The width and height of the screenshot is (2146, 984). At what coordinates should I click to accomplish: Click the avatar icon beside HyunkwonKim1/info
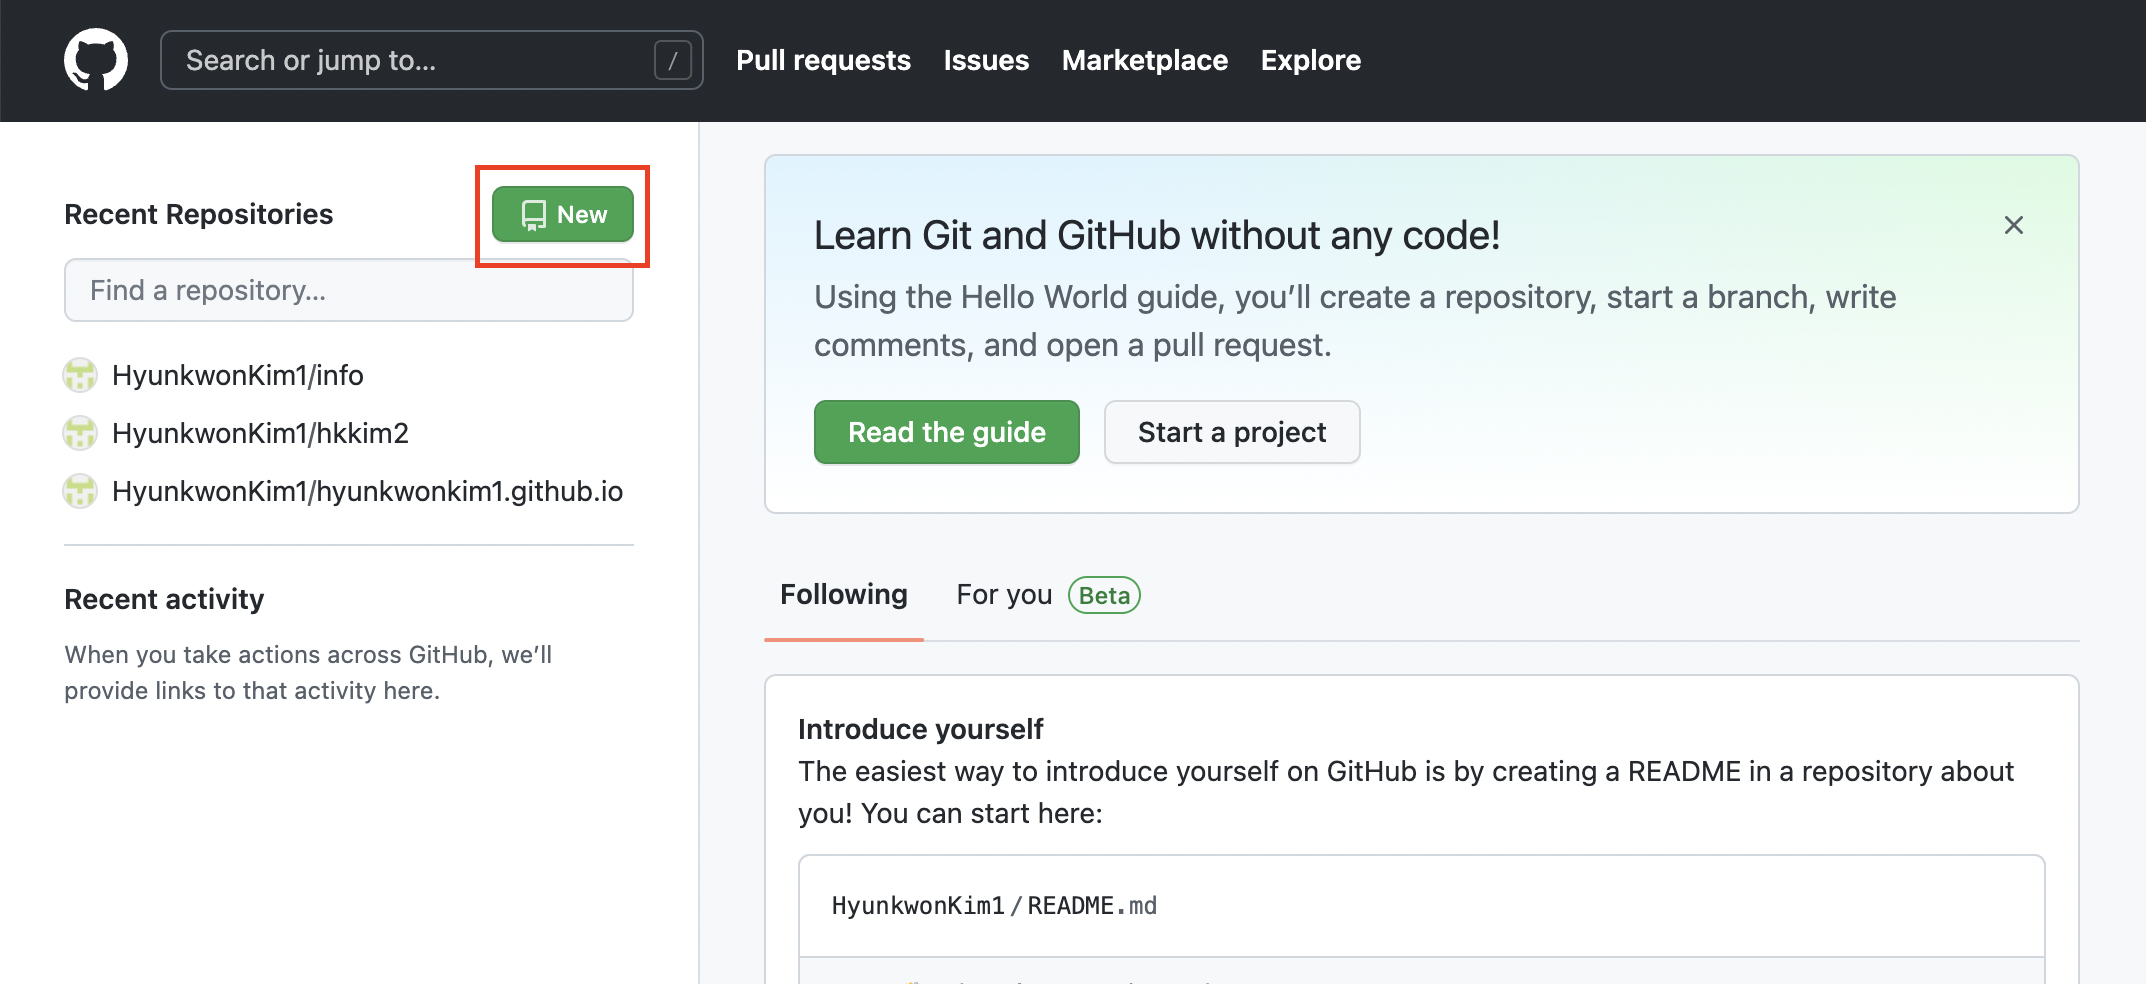point(80,375)
